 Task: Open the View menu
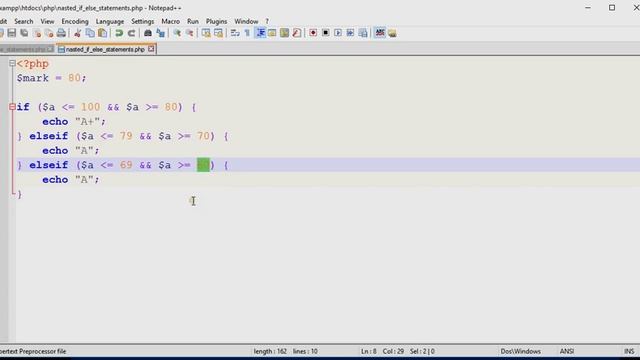tap(47, 21)
